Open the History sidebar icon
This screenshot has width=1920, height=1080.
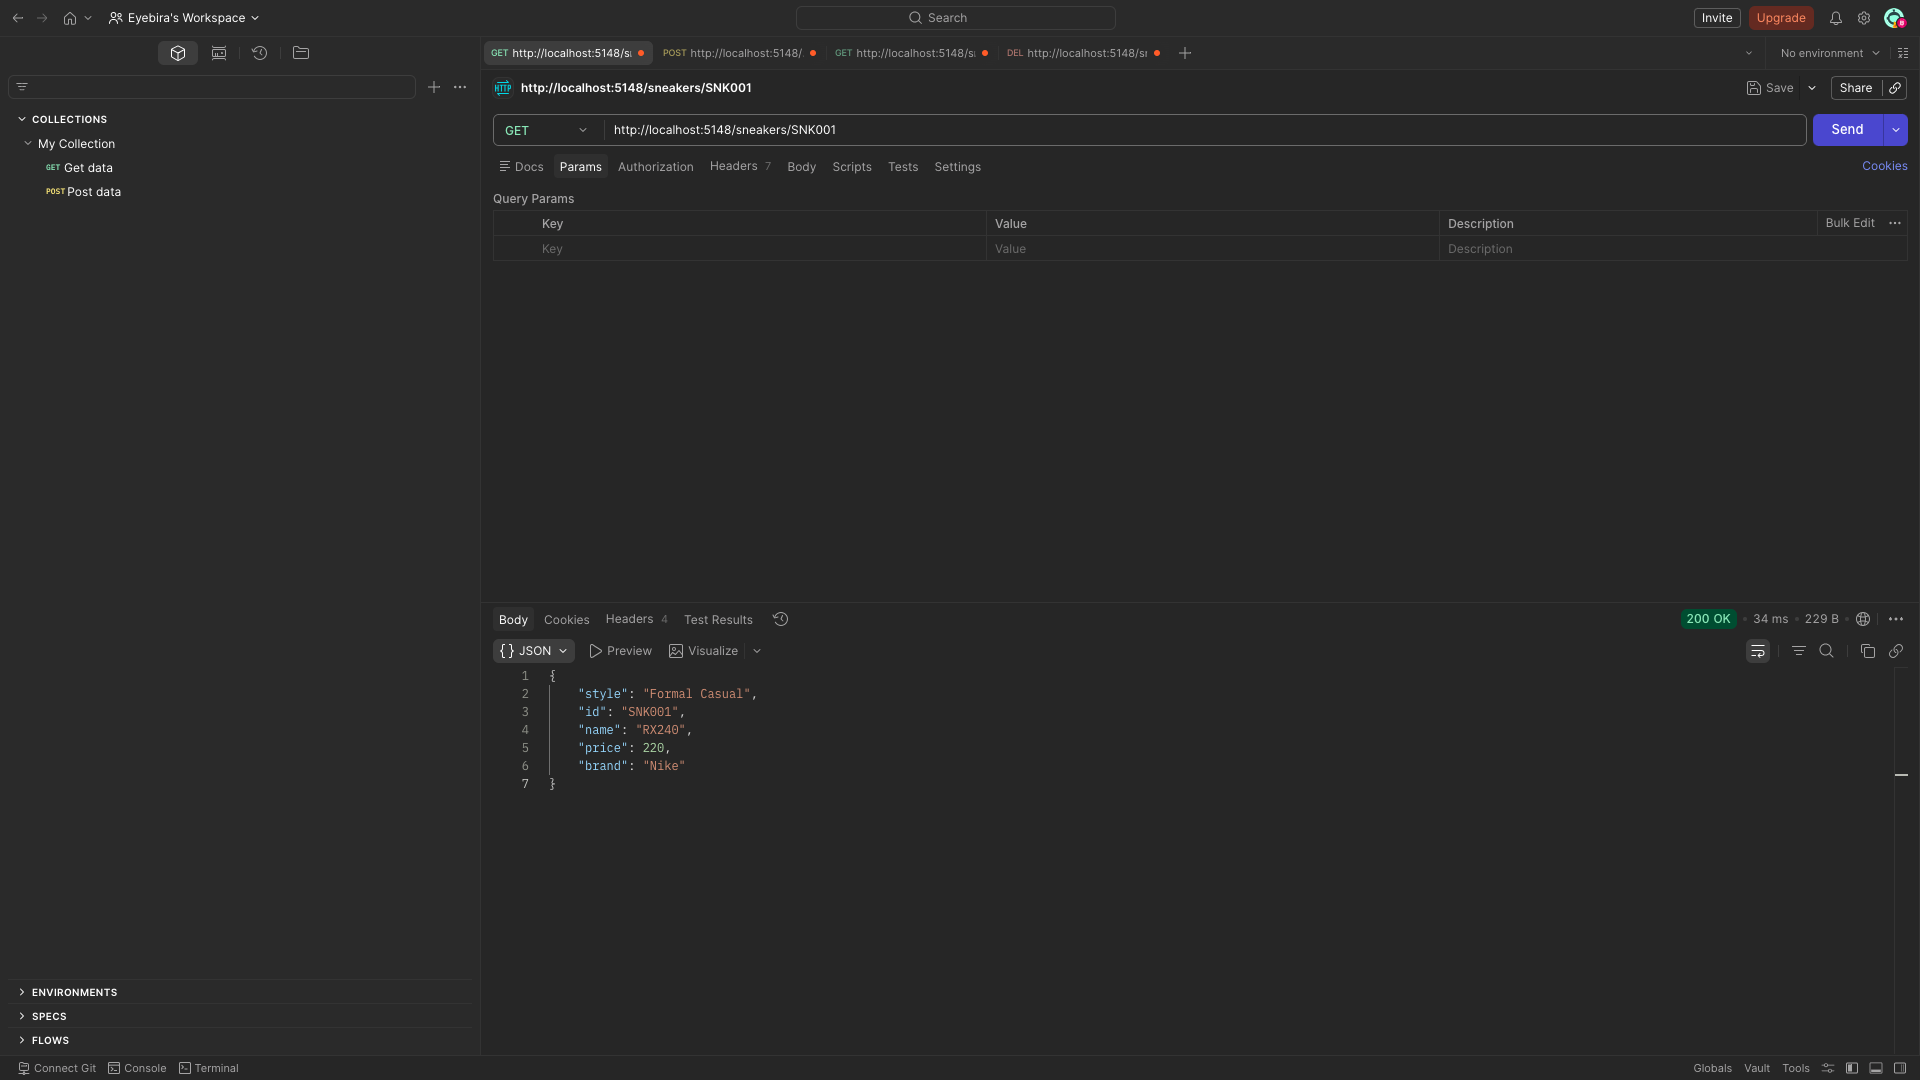click(259, 53)
